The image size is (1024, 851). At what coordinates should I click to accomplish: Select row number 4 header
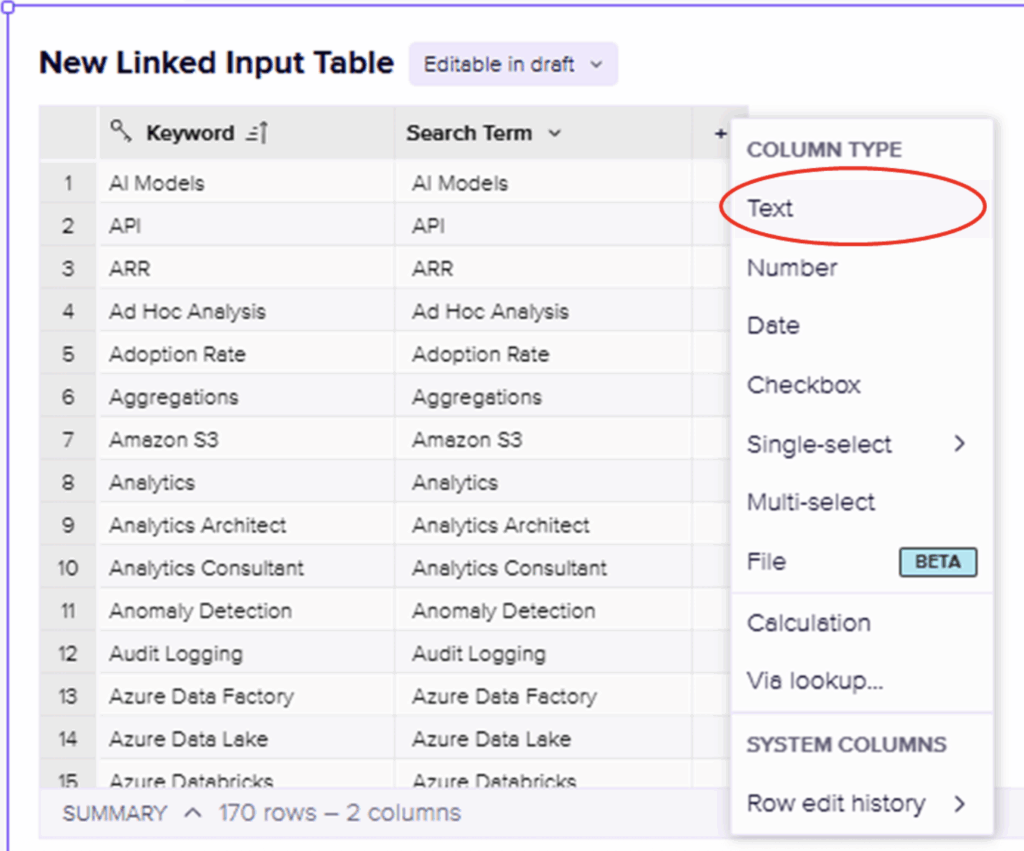click(x=68, y=311)
